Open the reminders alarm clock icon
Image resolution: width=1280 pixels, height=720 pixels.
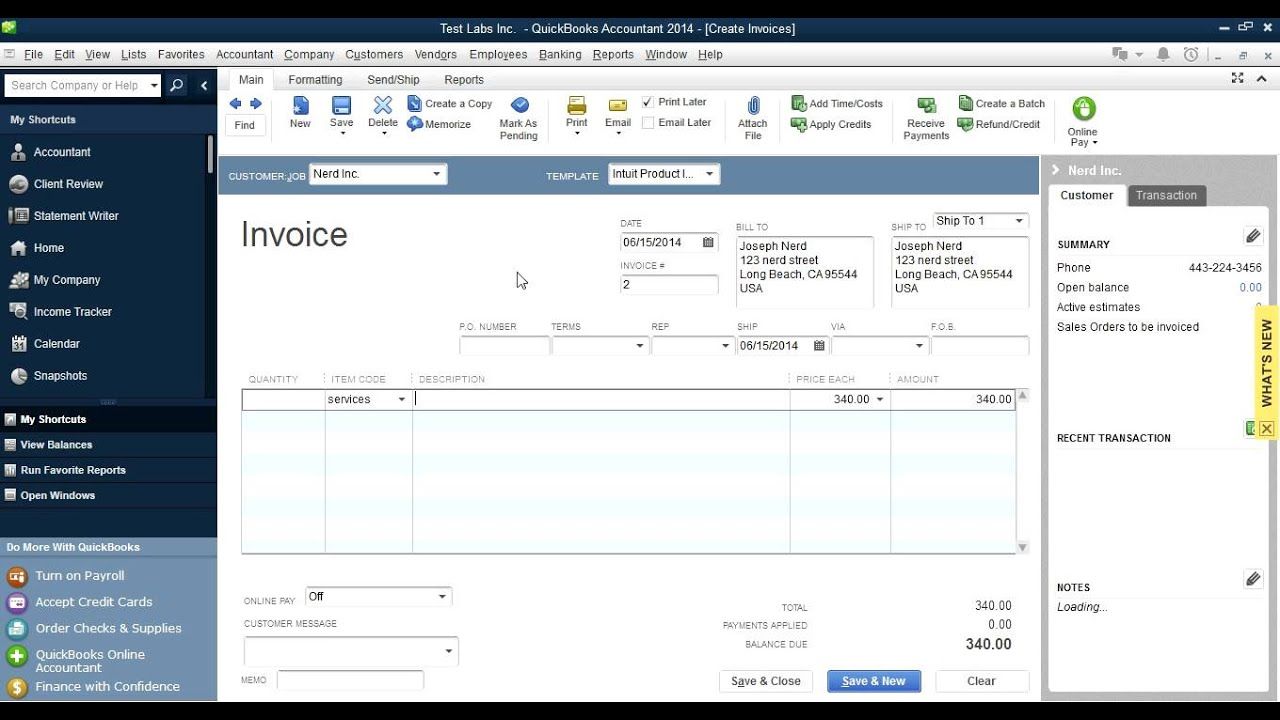1190,55
